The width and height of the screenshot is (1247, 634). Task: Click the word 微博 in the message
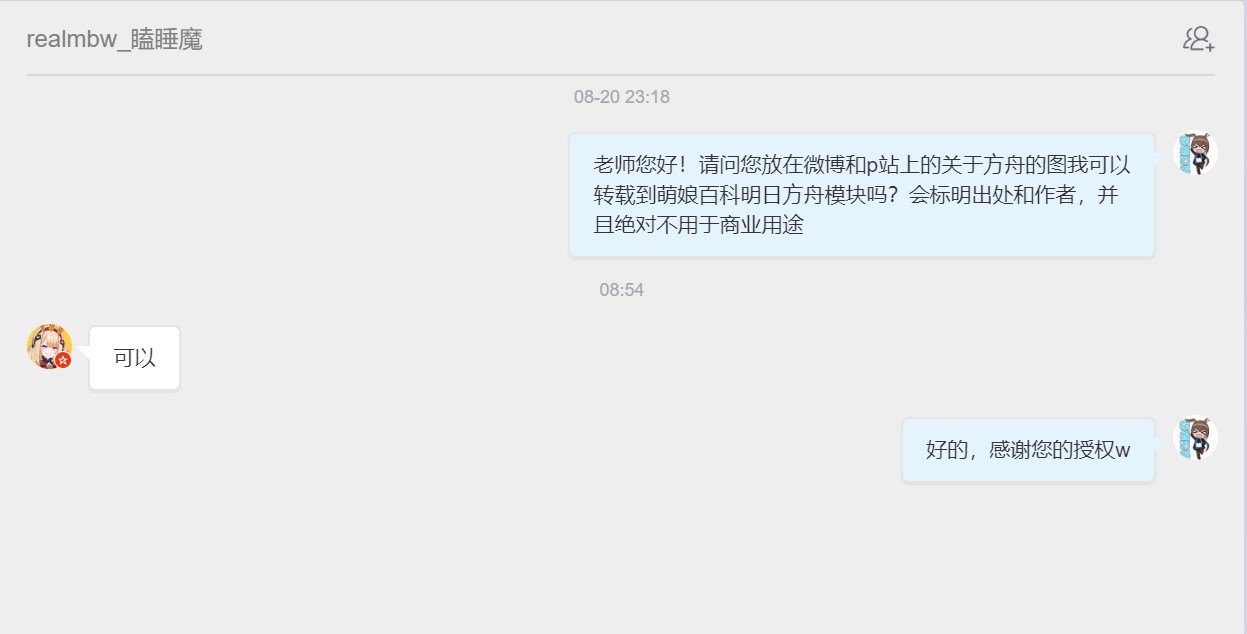[824, 165]
